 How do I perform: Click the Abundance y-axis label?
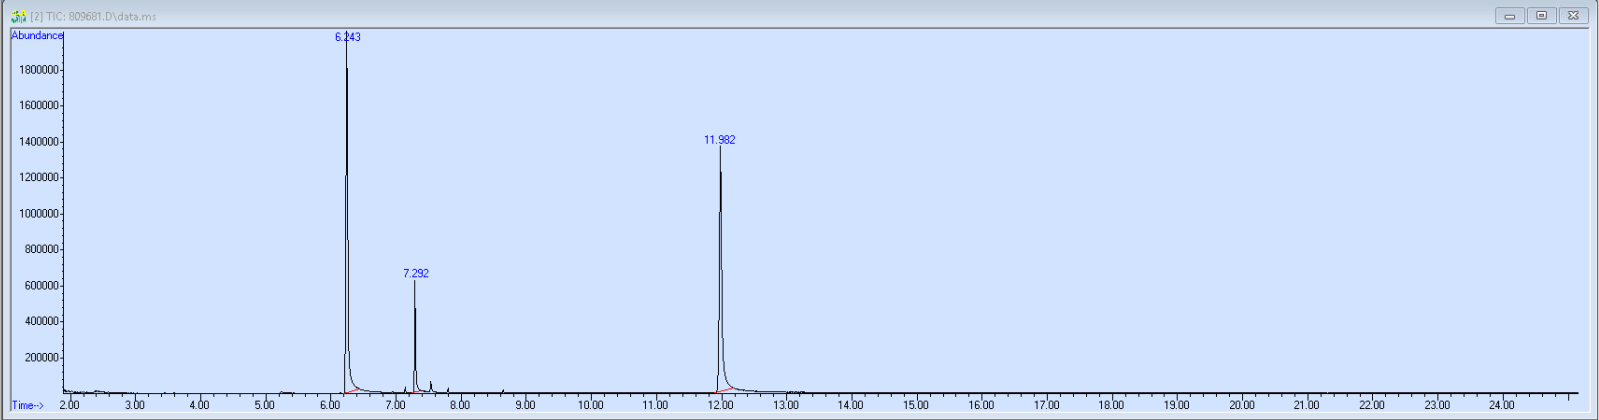point(37,36)
